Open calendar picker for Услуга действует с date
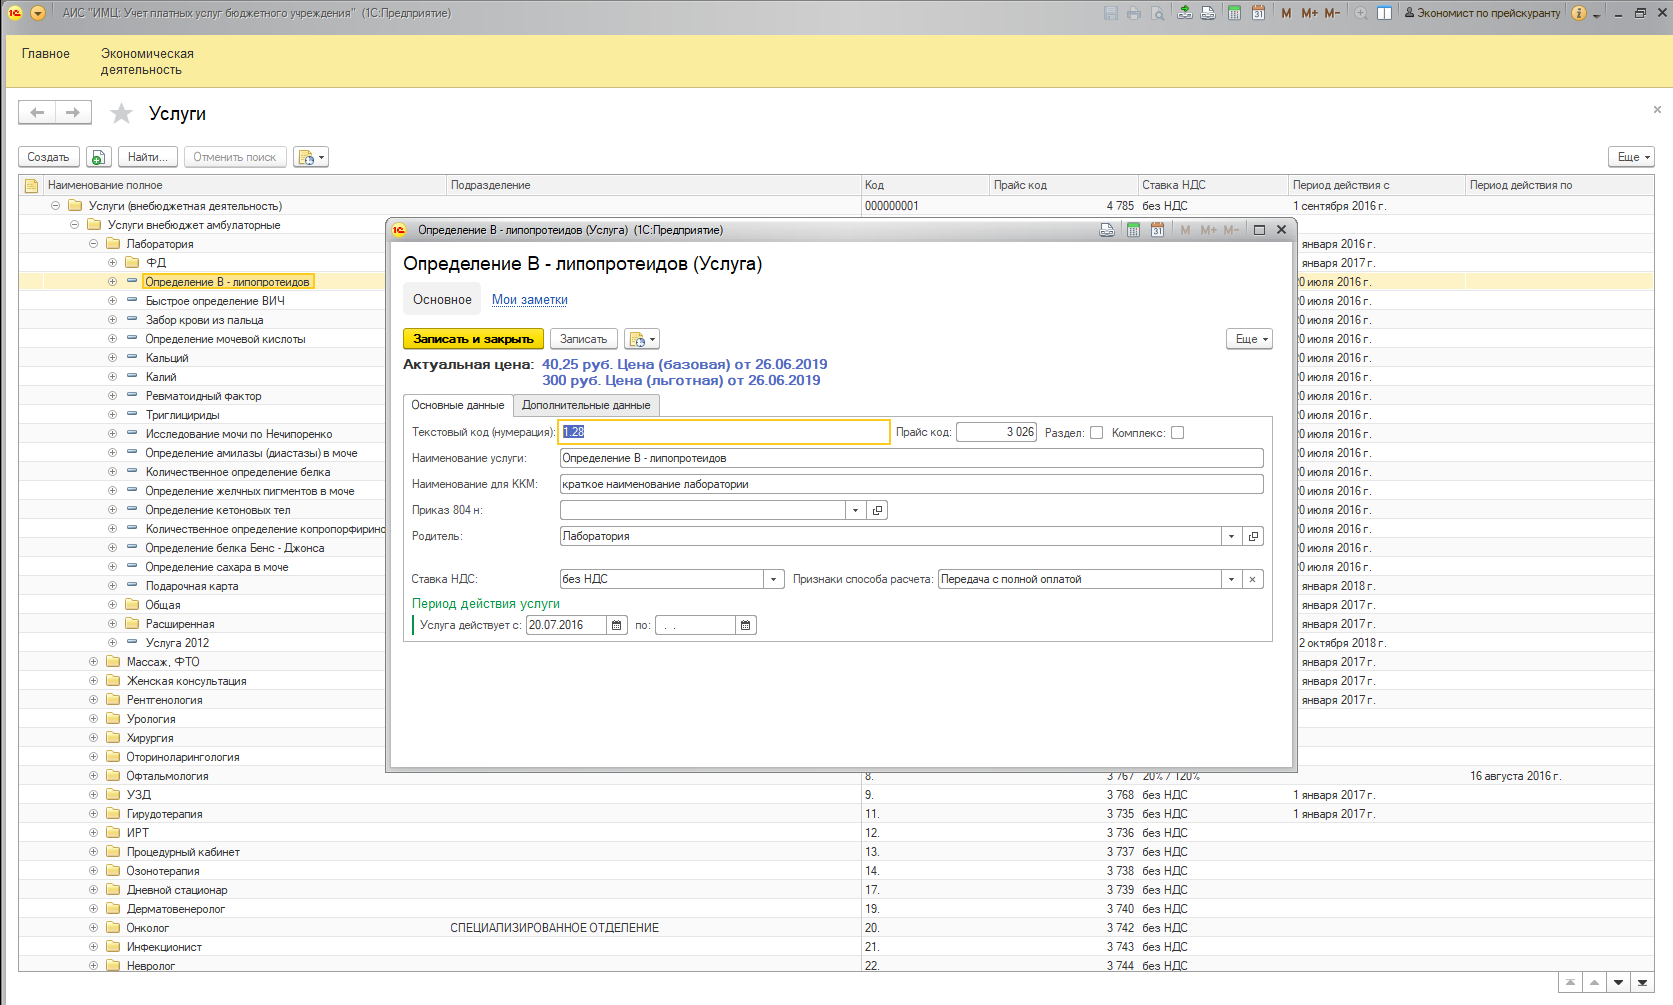The height and width of the screenshot is (1005, 1673). pos(617,625)
